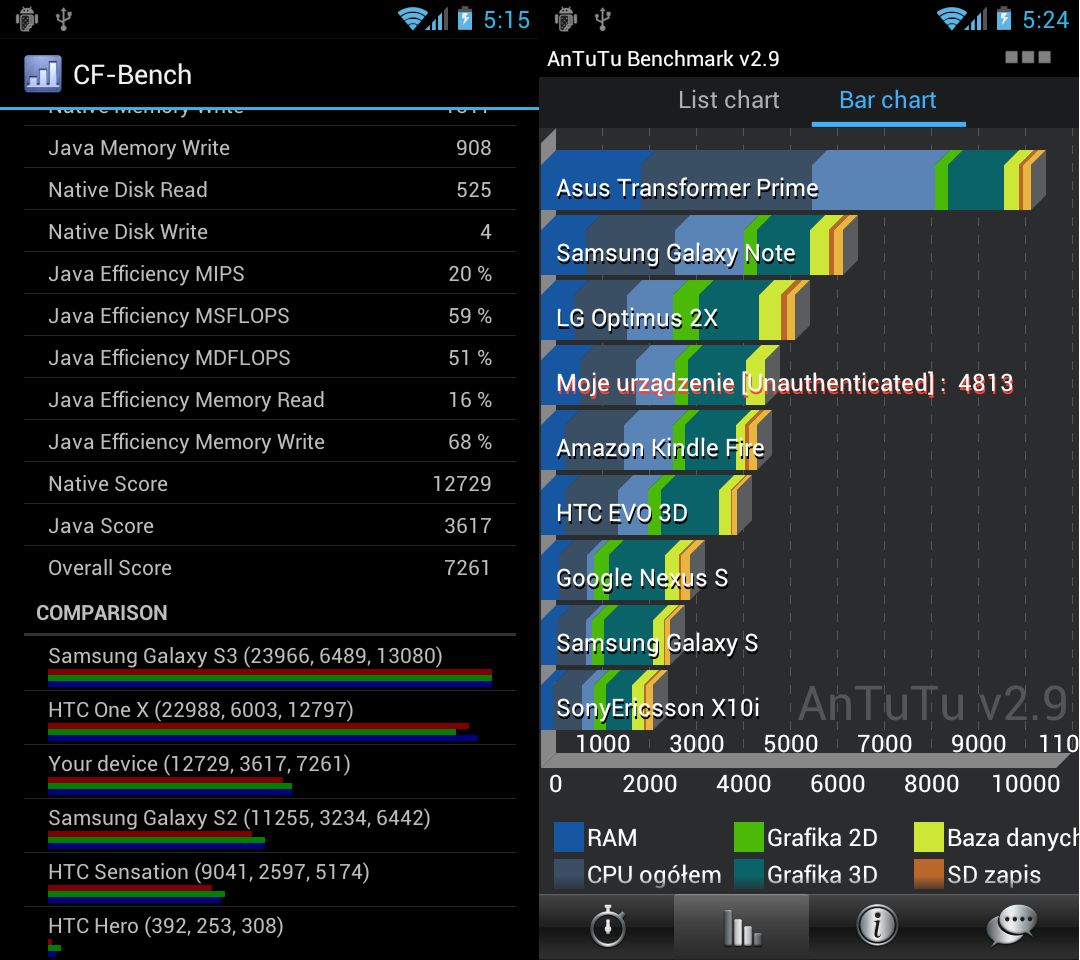The image size is (1080, 960).
Task: Tap the Wi-Fi icon in AnTuTu status bar
Action: [x=951, y=19]
